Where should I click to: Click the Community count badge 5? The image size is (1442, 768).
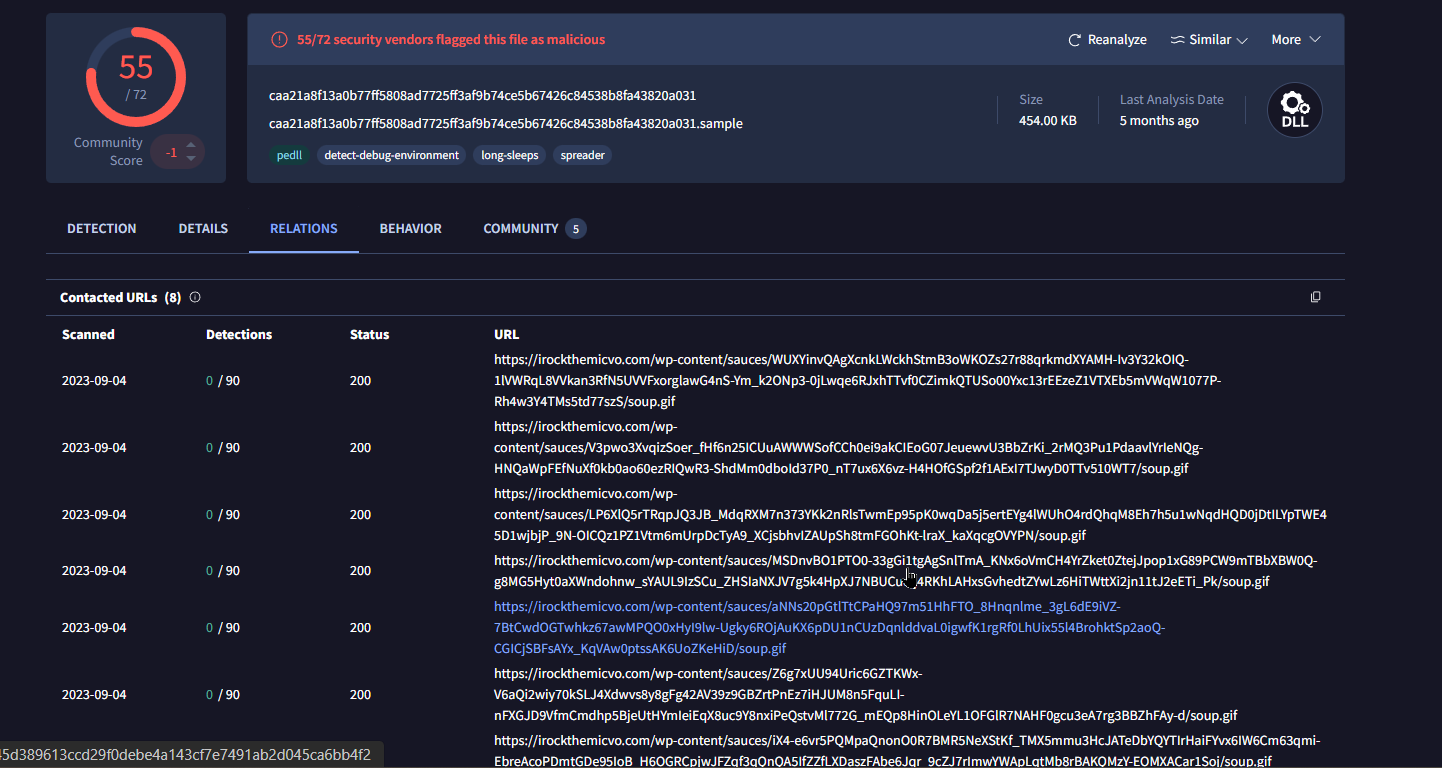coord(575,229)
